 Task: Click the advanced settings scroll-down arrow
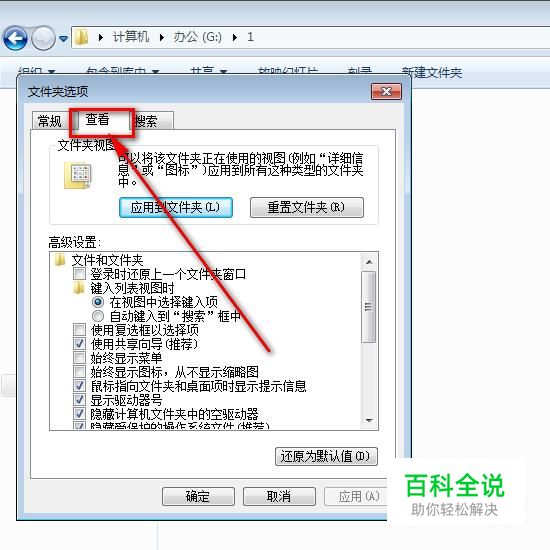click(x=369, y=420)
